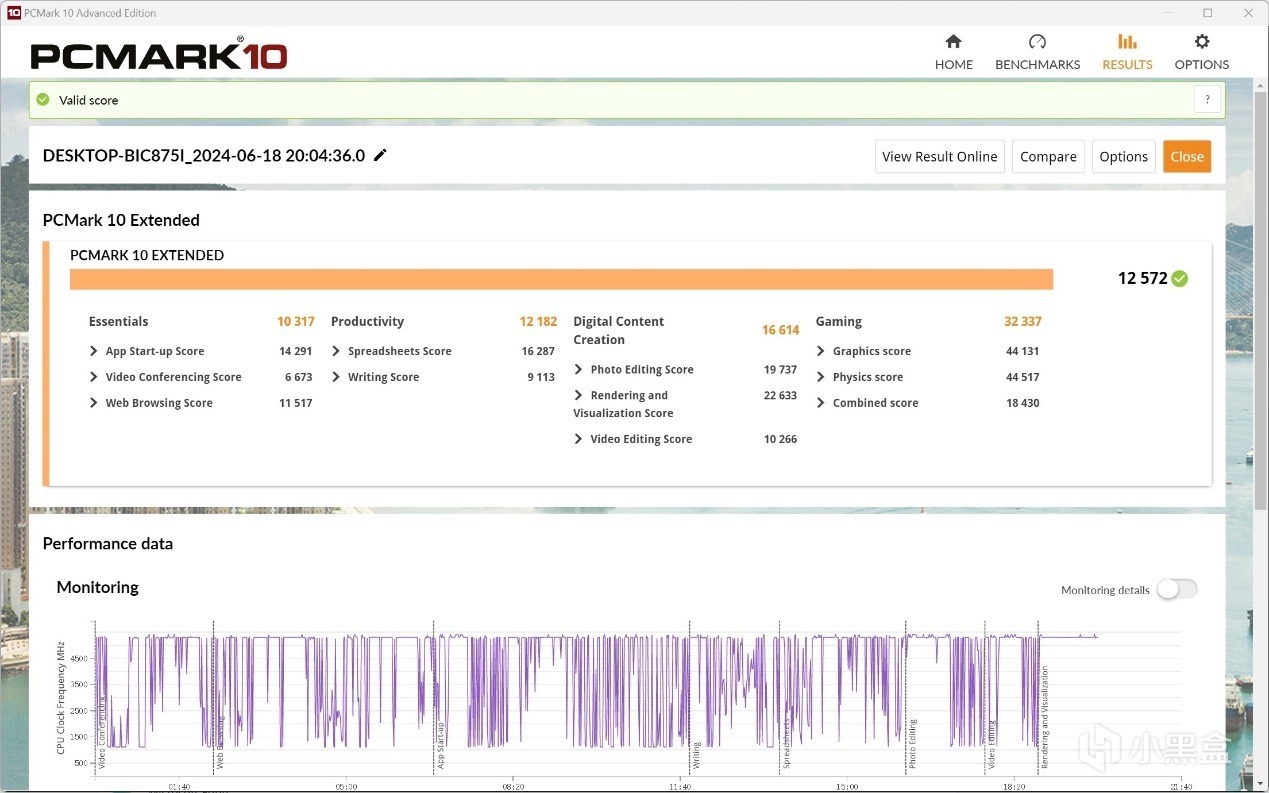Click the App Start-up marker in chart

pyautogui.click(x=439, y=745)
